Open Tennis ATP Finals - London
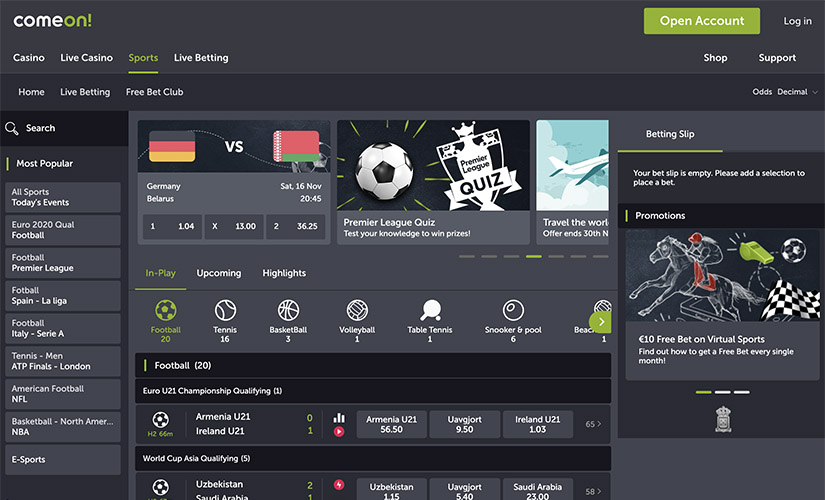 coord(63,361)
